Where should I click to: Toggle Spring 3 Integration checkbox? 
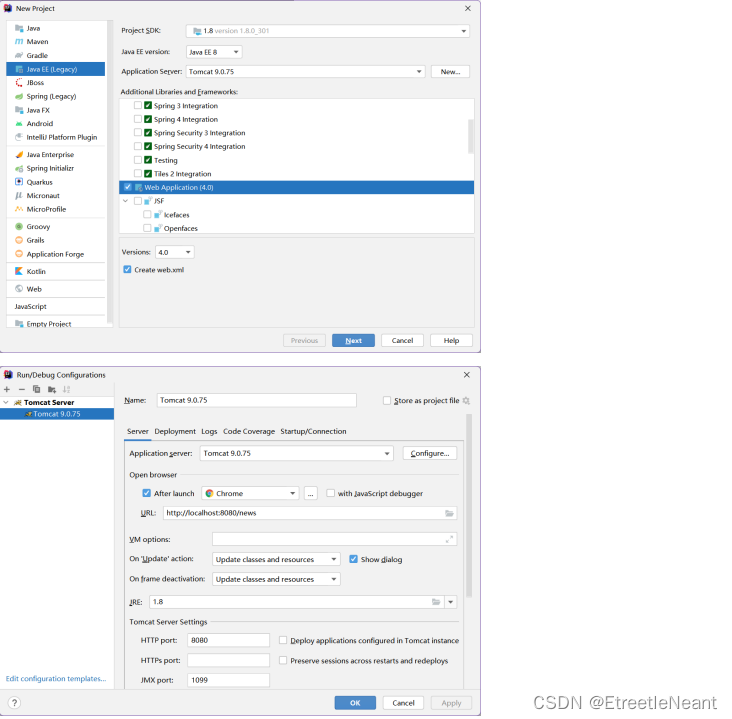(138, 106)
